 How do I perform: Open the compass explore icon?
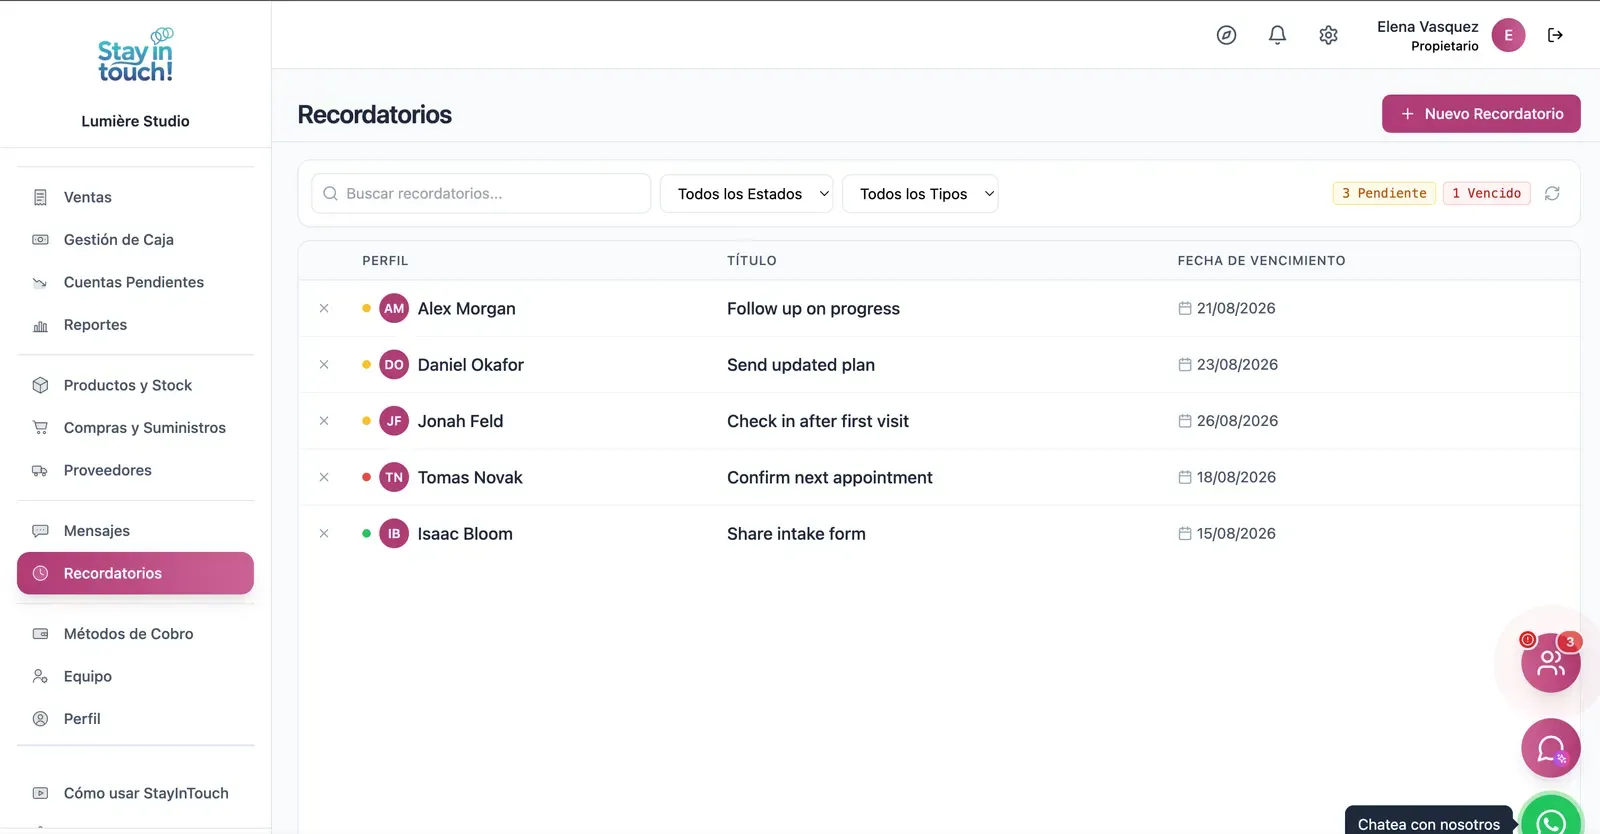pos(1226,35)
